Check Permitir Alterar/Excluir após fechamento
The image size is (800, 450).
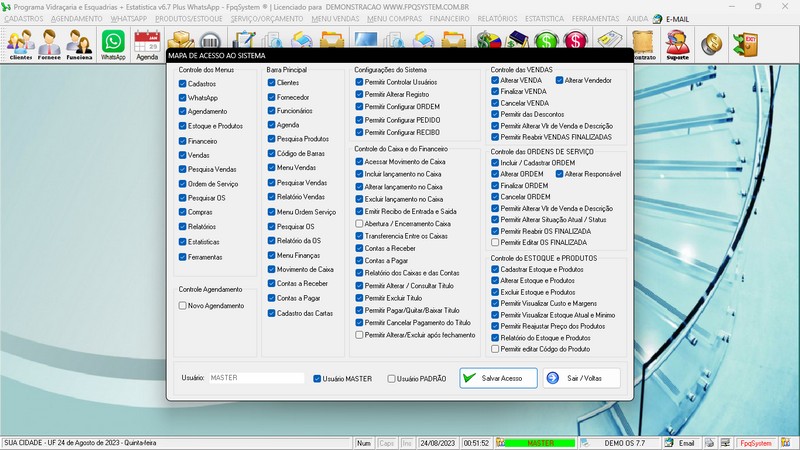[x=359, y=335]
